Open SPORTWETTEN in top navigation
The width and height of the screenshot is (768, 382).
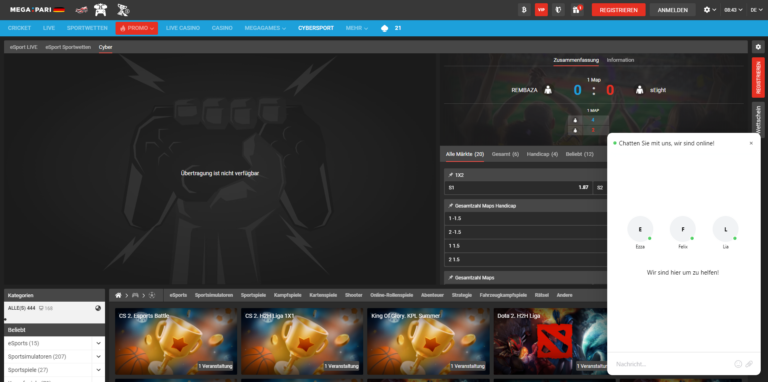tap(87, 28)
